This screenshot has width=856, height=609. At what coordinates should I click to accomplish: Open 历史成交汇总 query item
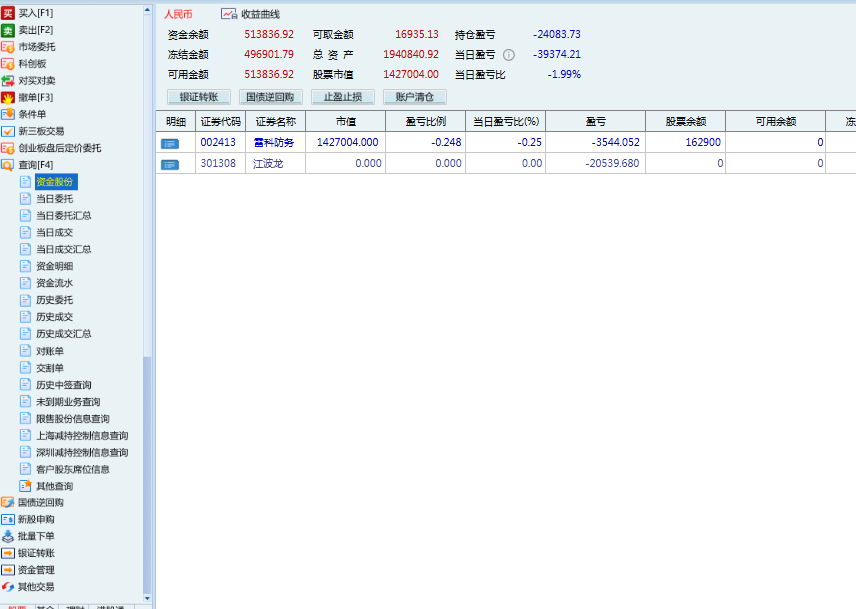click(63, 334)
